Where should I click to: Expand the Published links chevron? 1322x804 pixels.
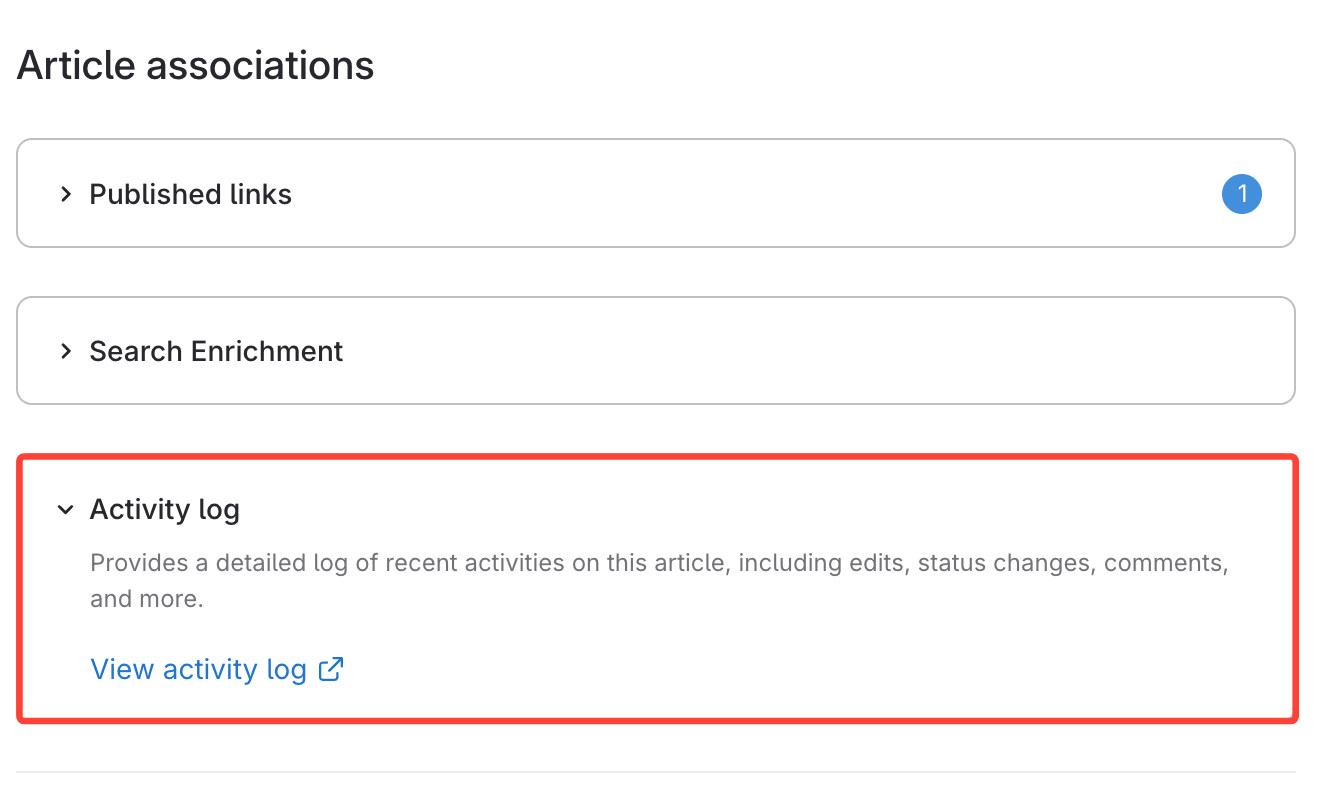66,194
